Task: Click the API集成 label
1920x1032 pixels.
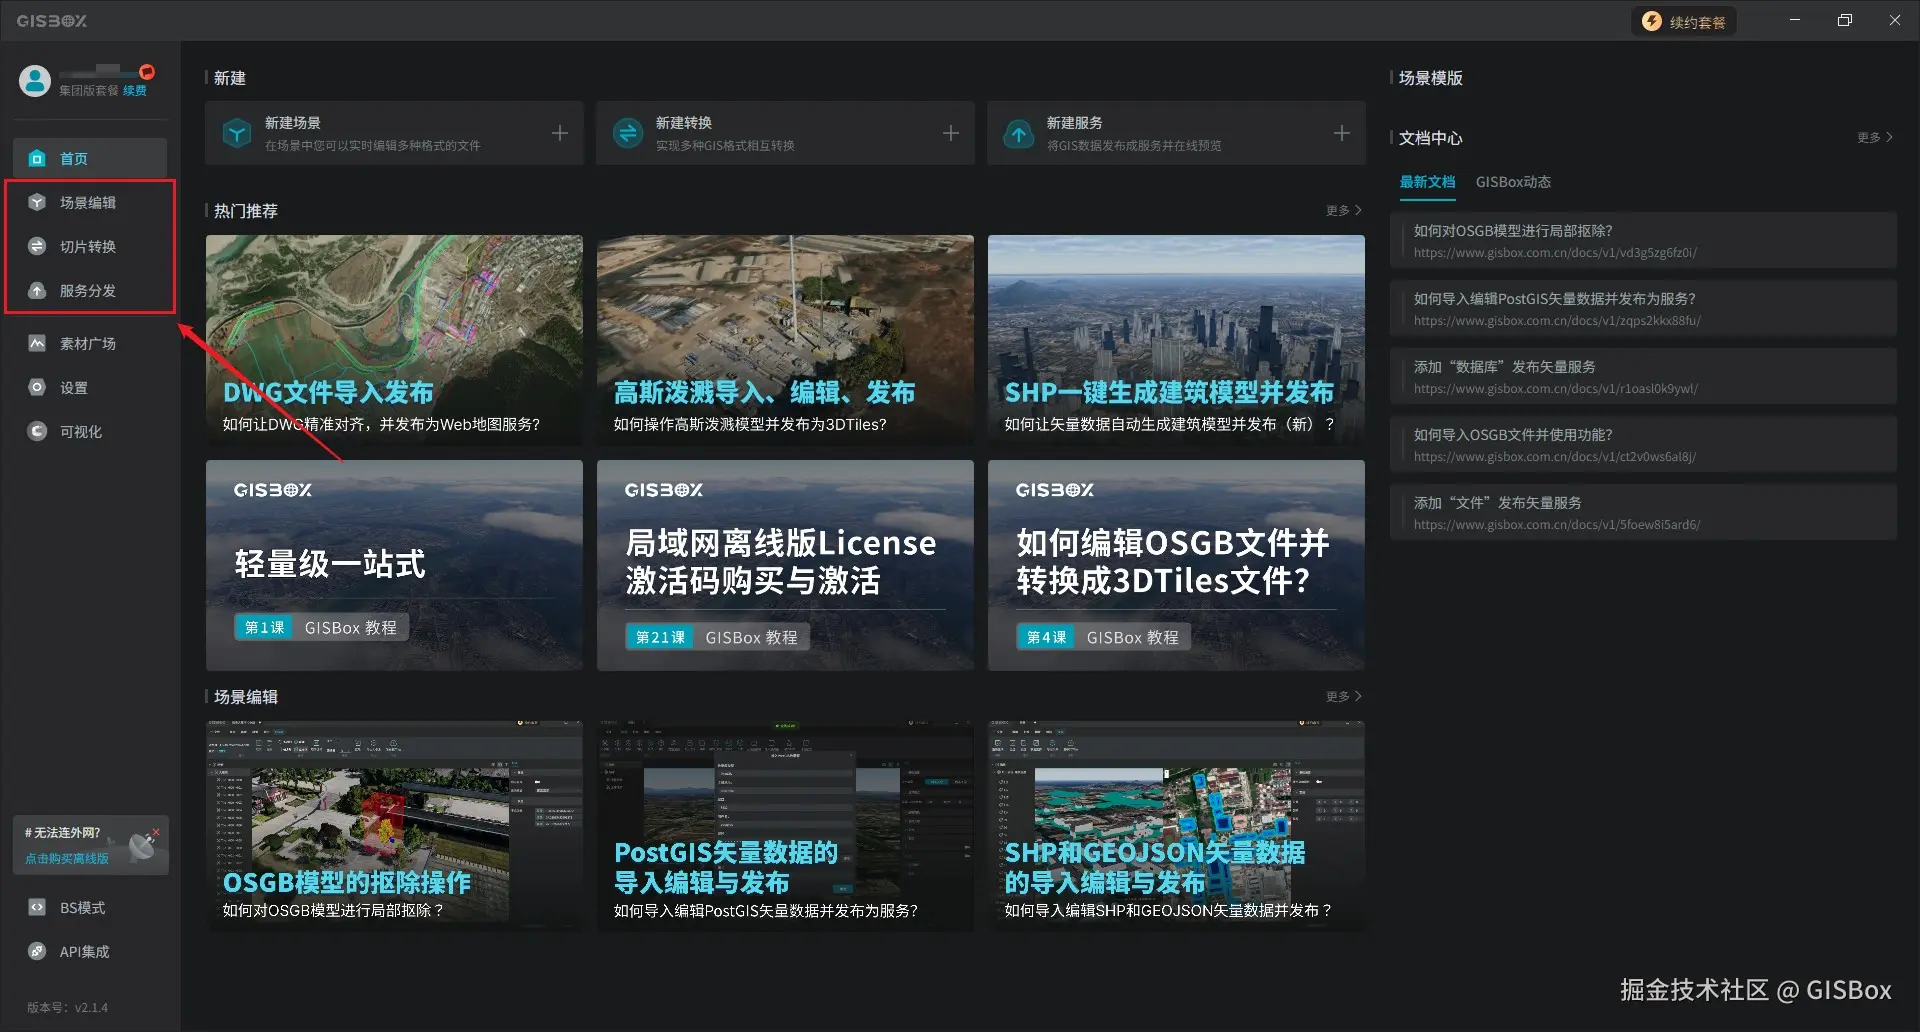Action: pyautogui.click(x=84, y=951)
